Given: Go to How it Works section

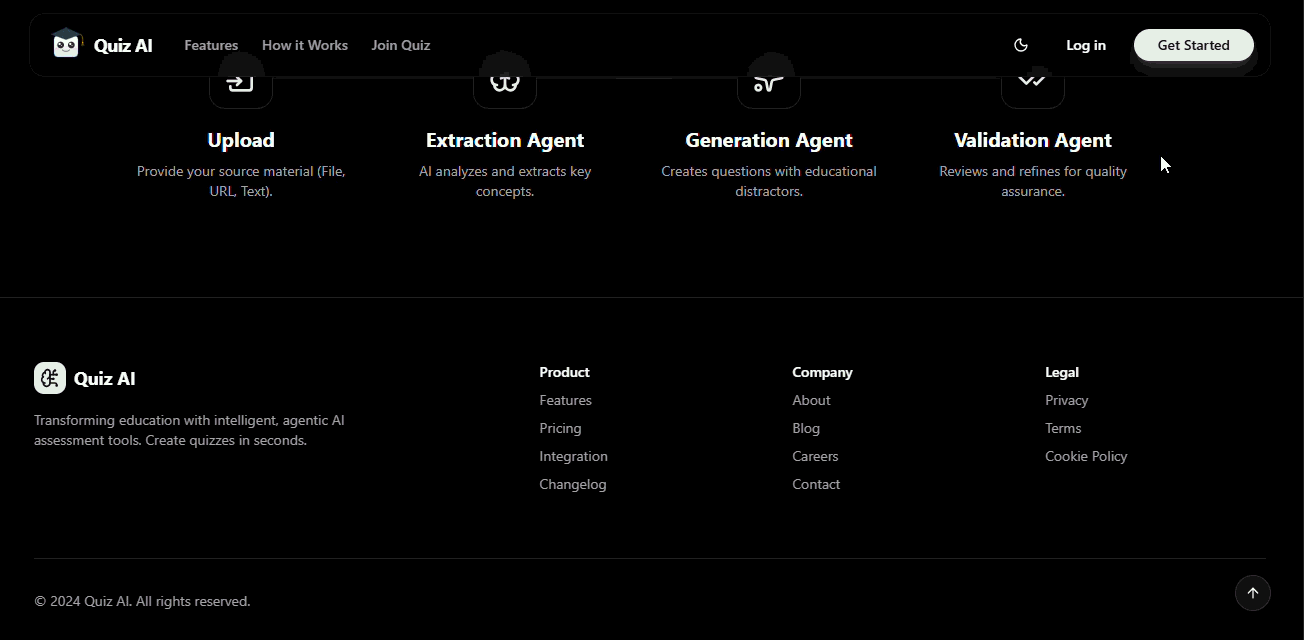Looking at the screenshot, I should pyautogui.click(x=305, y=45).
